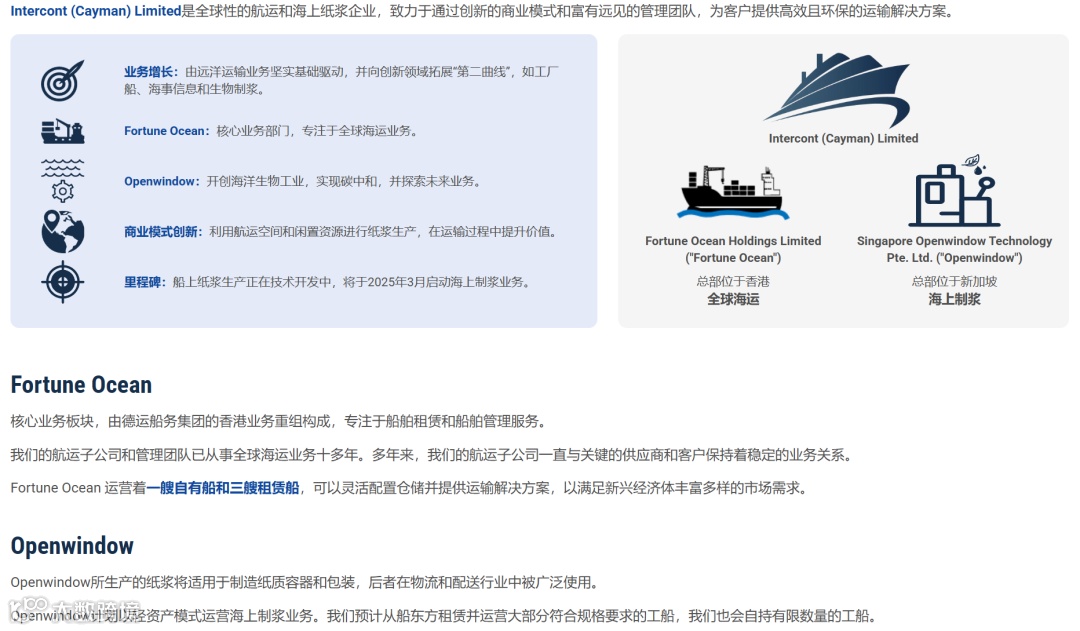Click the waves and gear Openwindow icon

pos(63,181)
